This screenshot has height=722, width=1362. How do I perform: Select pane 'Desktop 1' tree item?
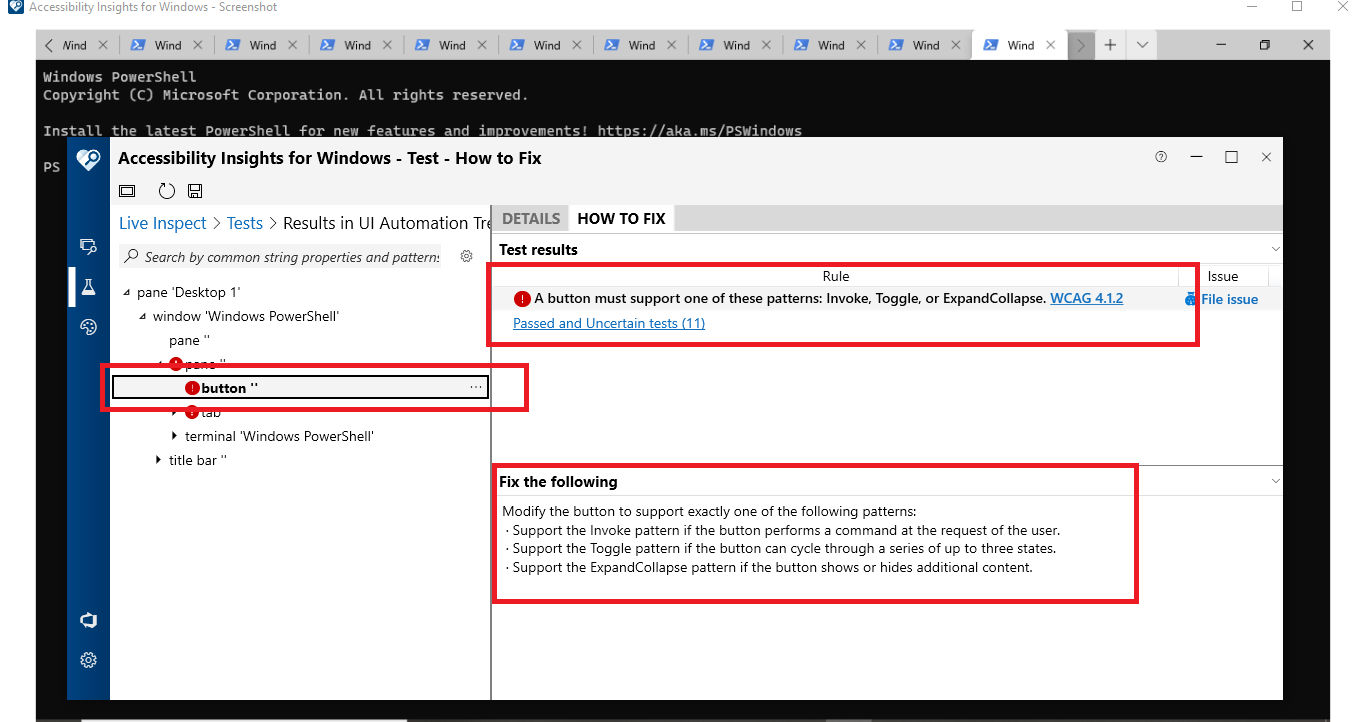pyautogui.click(x=189, y=293)
